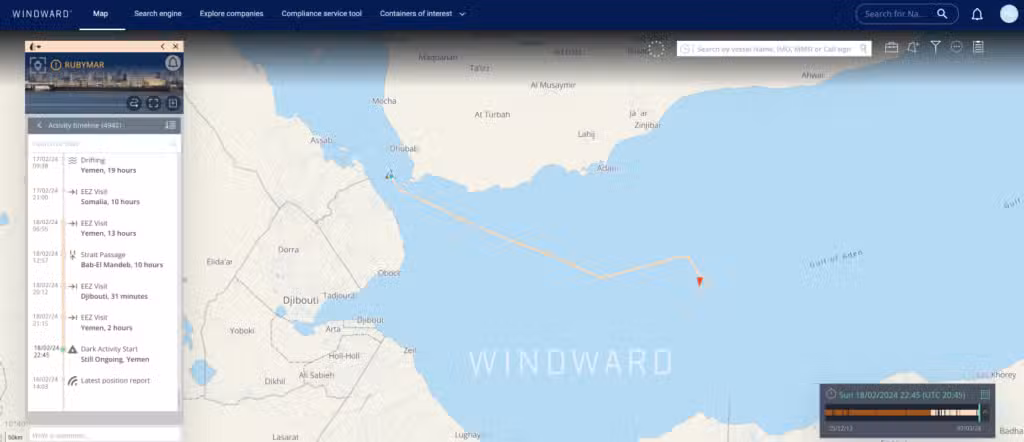Switch to the Explore companies tab

coord(231,14)
